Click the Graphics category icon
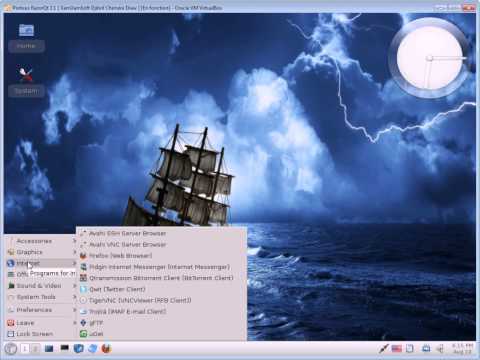The height and width of the screenshot is (360, 480). point(11,252)
